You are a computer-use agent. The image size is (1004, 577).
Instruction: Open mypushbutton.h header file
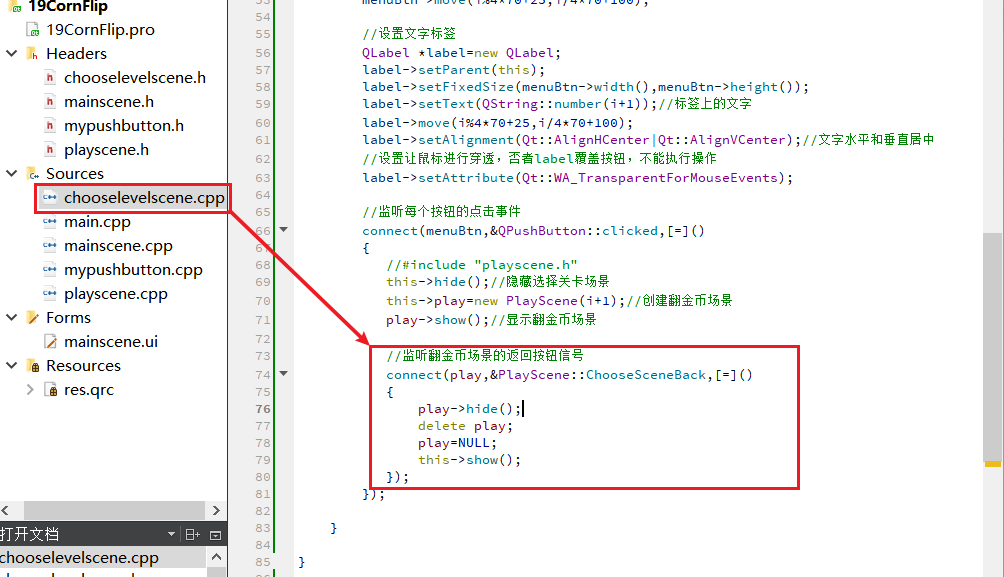(124, 126)
